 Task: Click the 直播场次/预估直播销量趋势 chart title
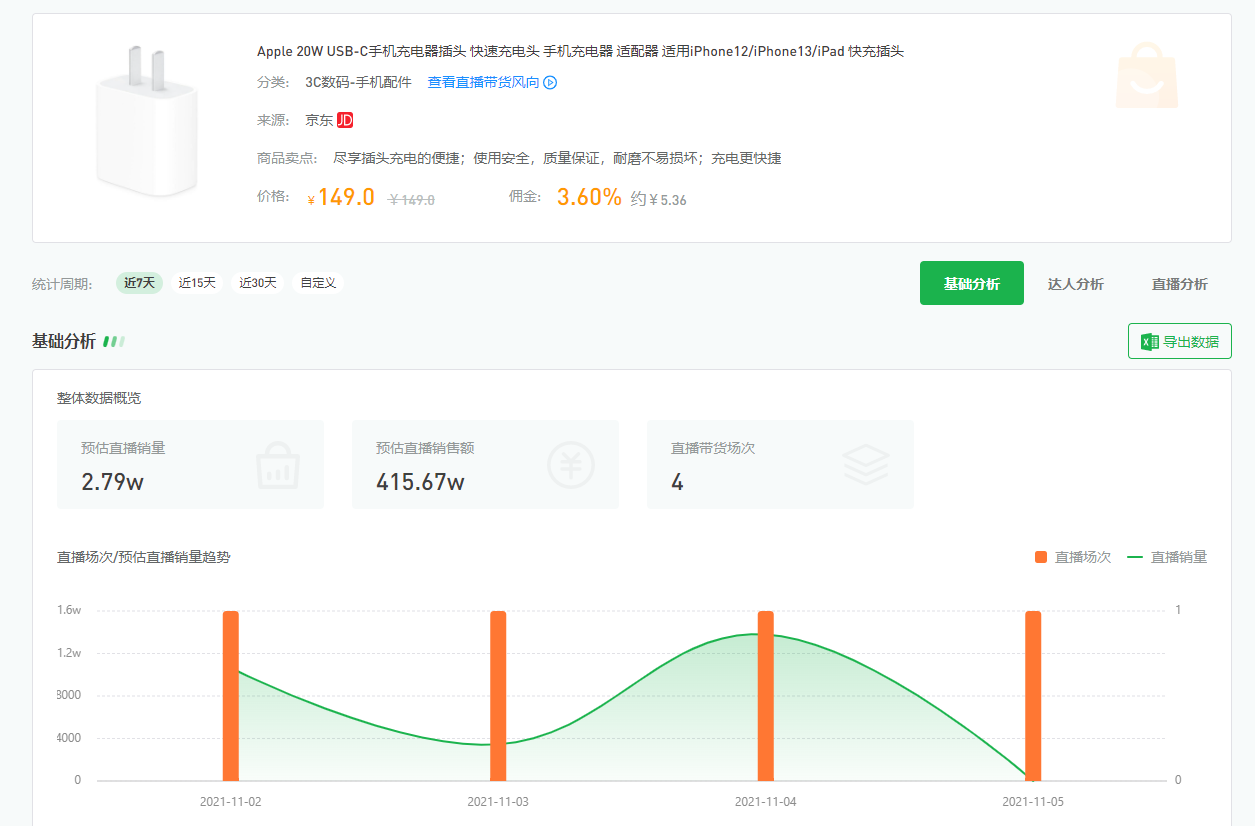pyautogui.click(x=144, y=557)
